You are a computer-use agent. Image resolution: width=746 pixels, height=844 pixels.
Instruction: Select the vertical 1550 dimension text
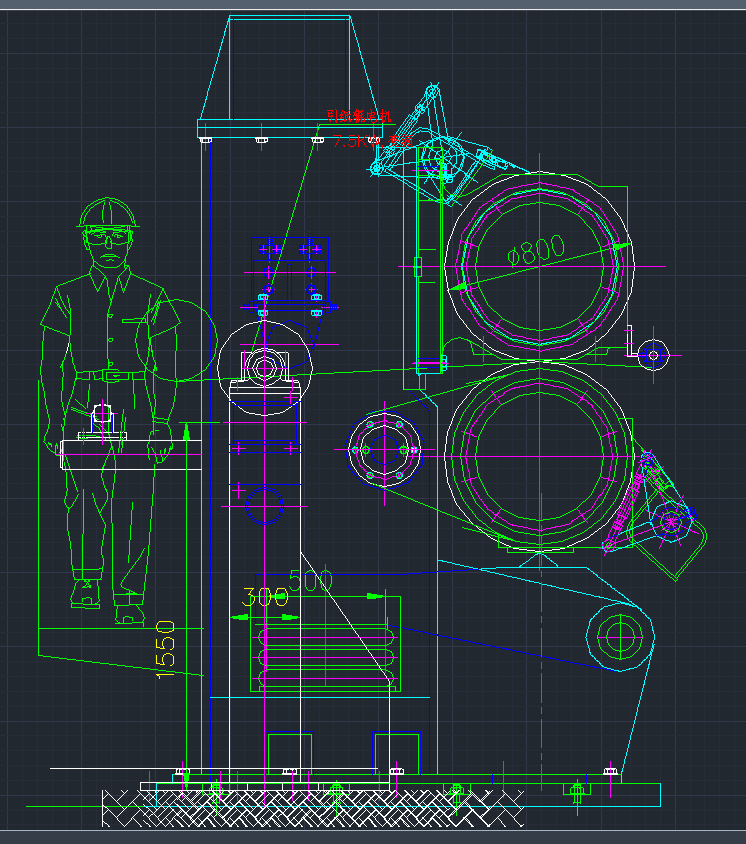[x=166, y=649]
